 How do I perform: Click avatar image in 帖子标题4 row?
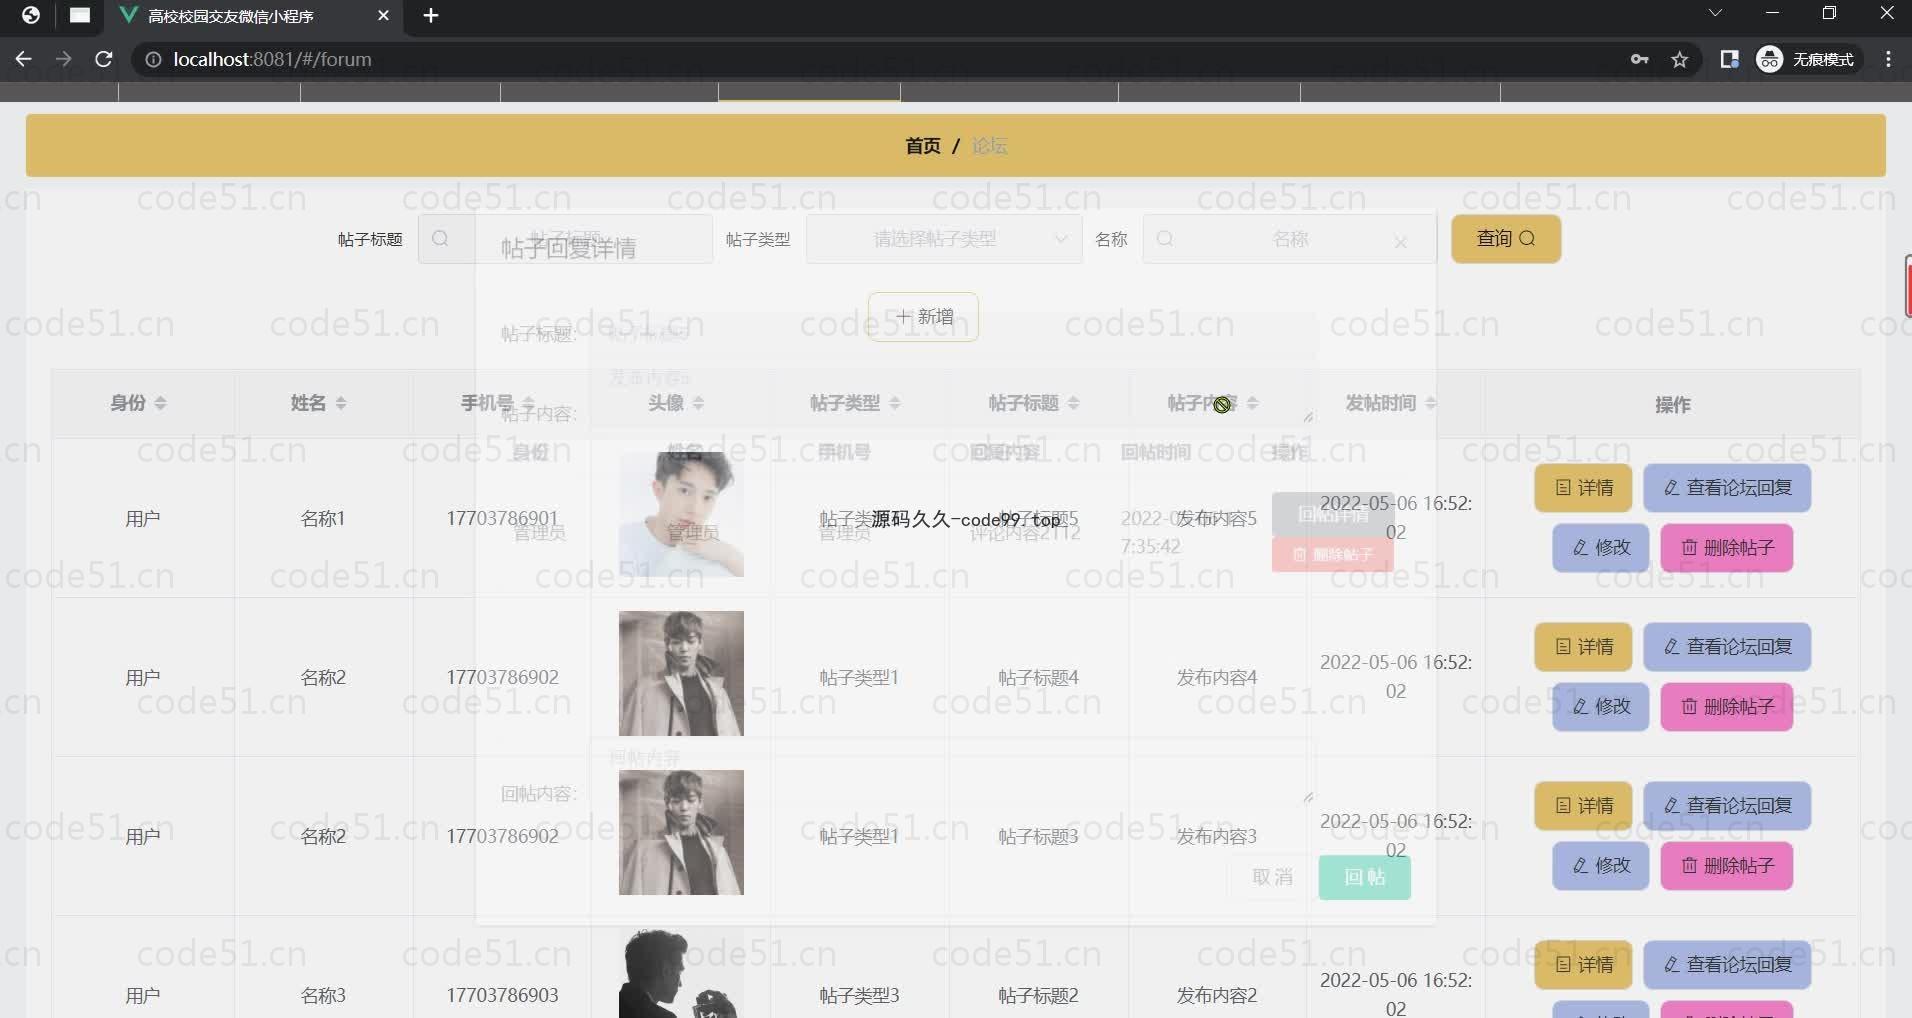pyautogui.click(x=681, y=673)
